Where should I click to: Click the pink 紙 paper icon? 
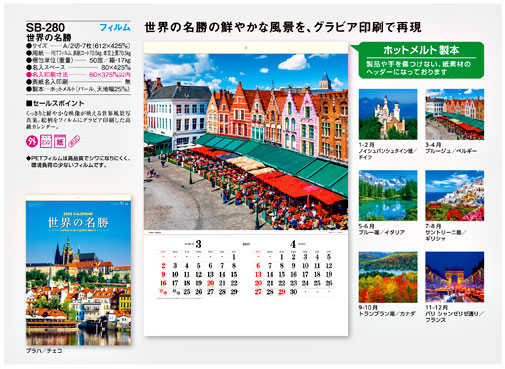pos(60,141)
